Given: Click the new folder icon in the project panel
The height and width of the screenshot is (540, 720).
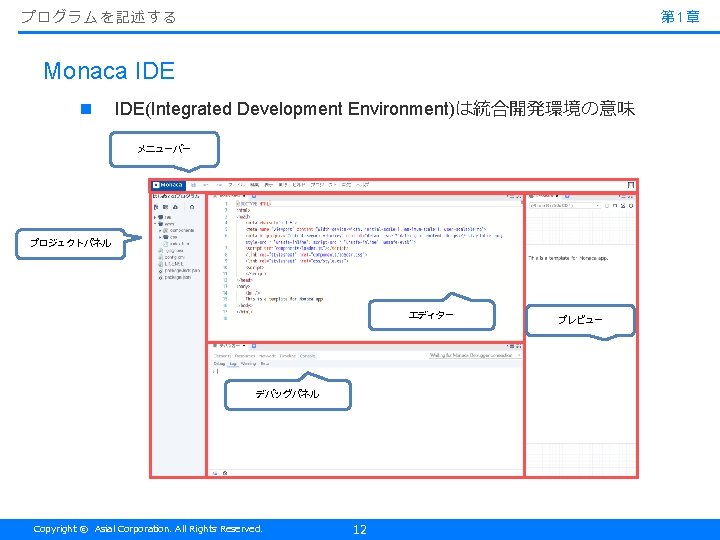Looking at the screenshot, I should pyautogui.click(x=166, y=207).
